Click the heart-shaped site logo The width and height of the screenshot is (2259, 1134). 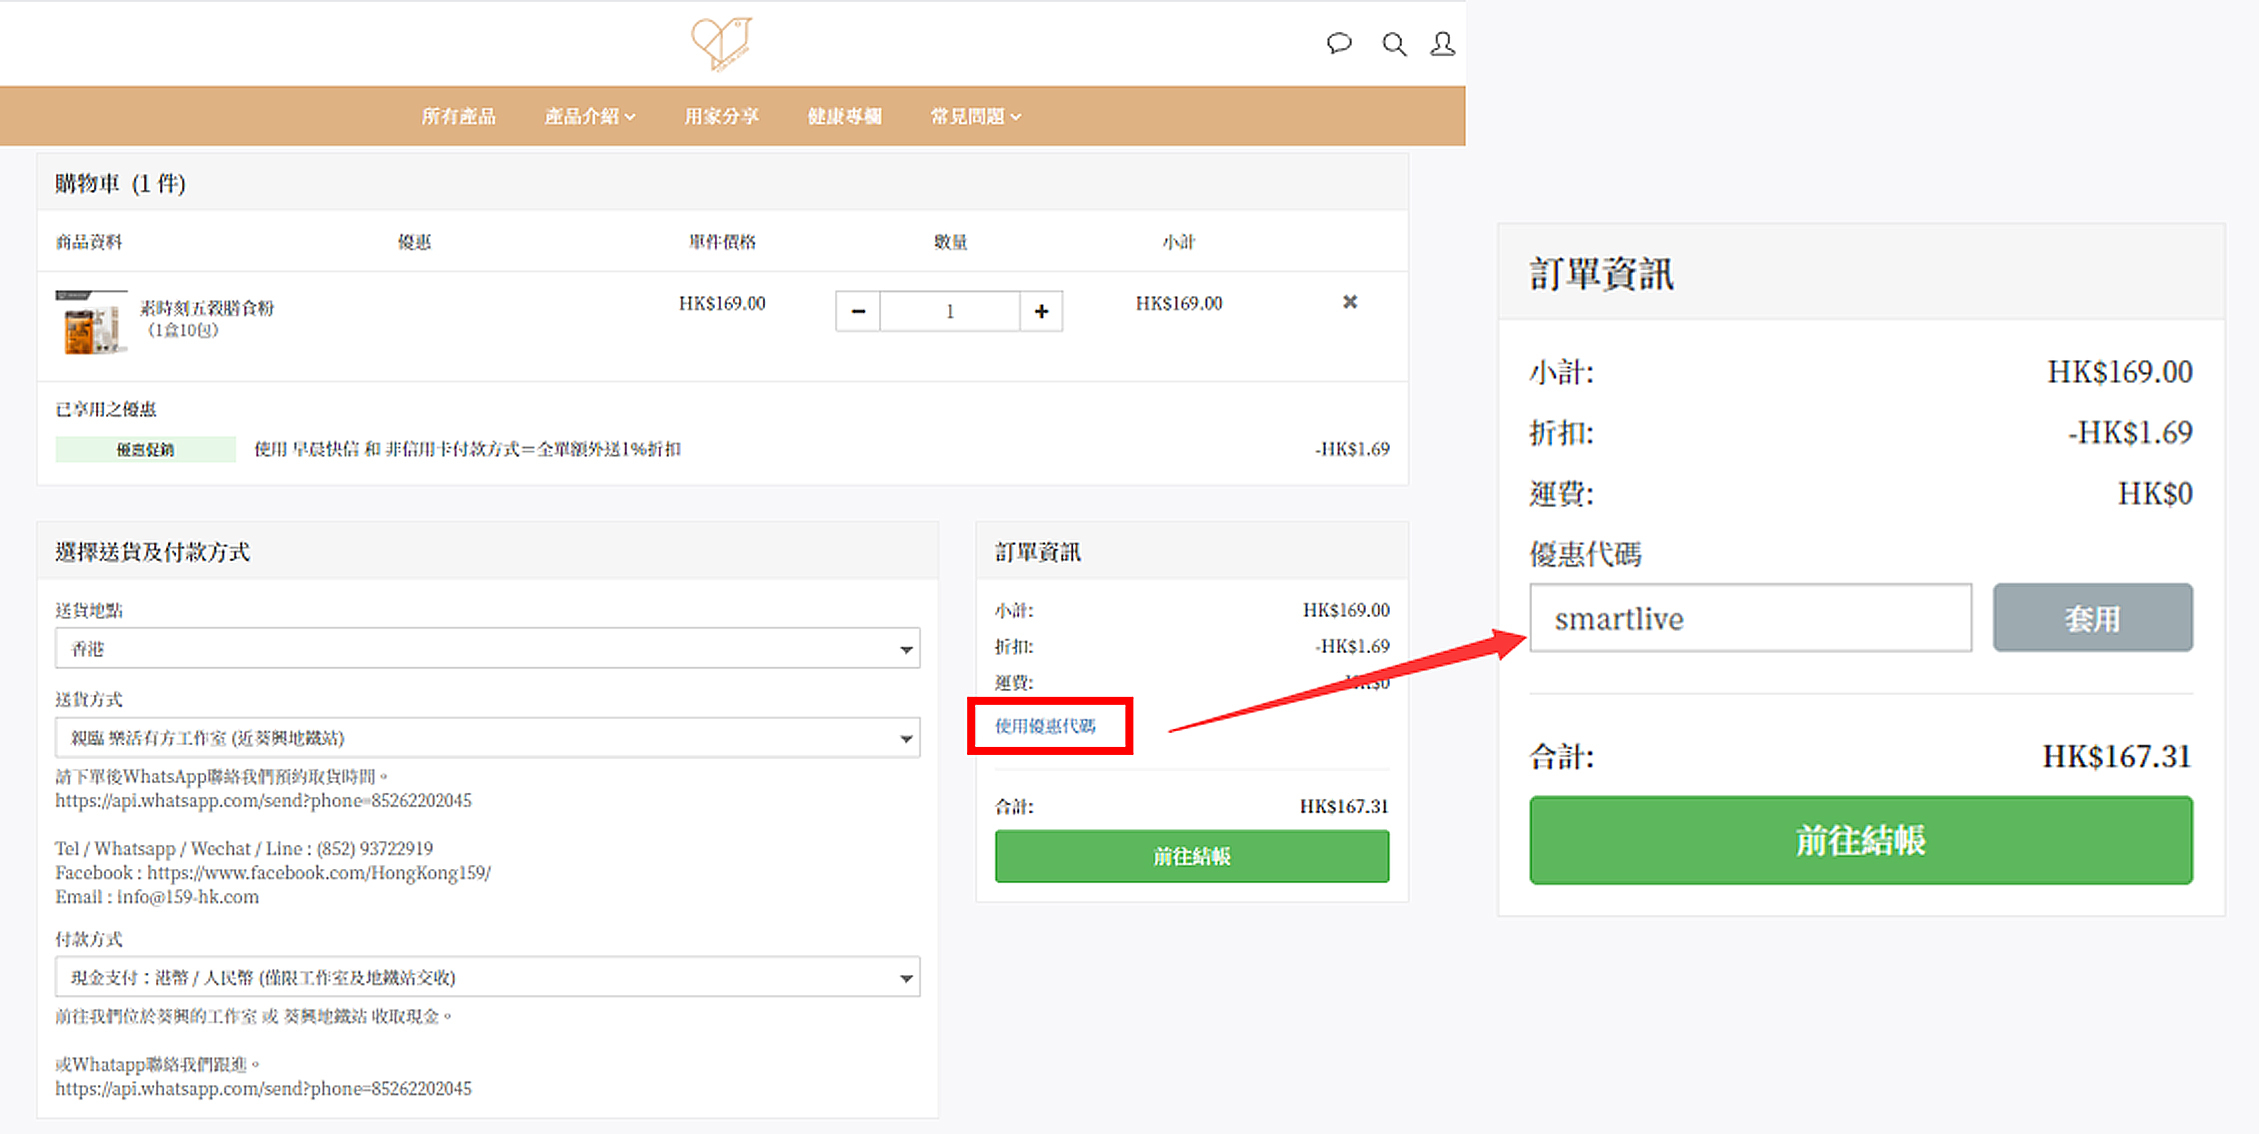(721, 43)
